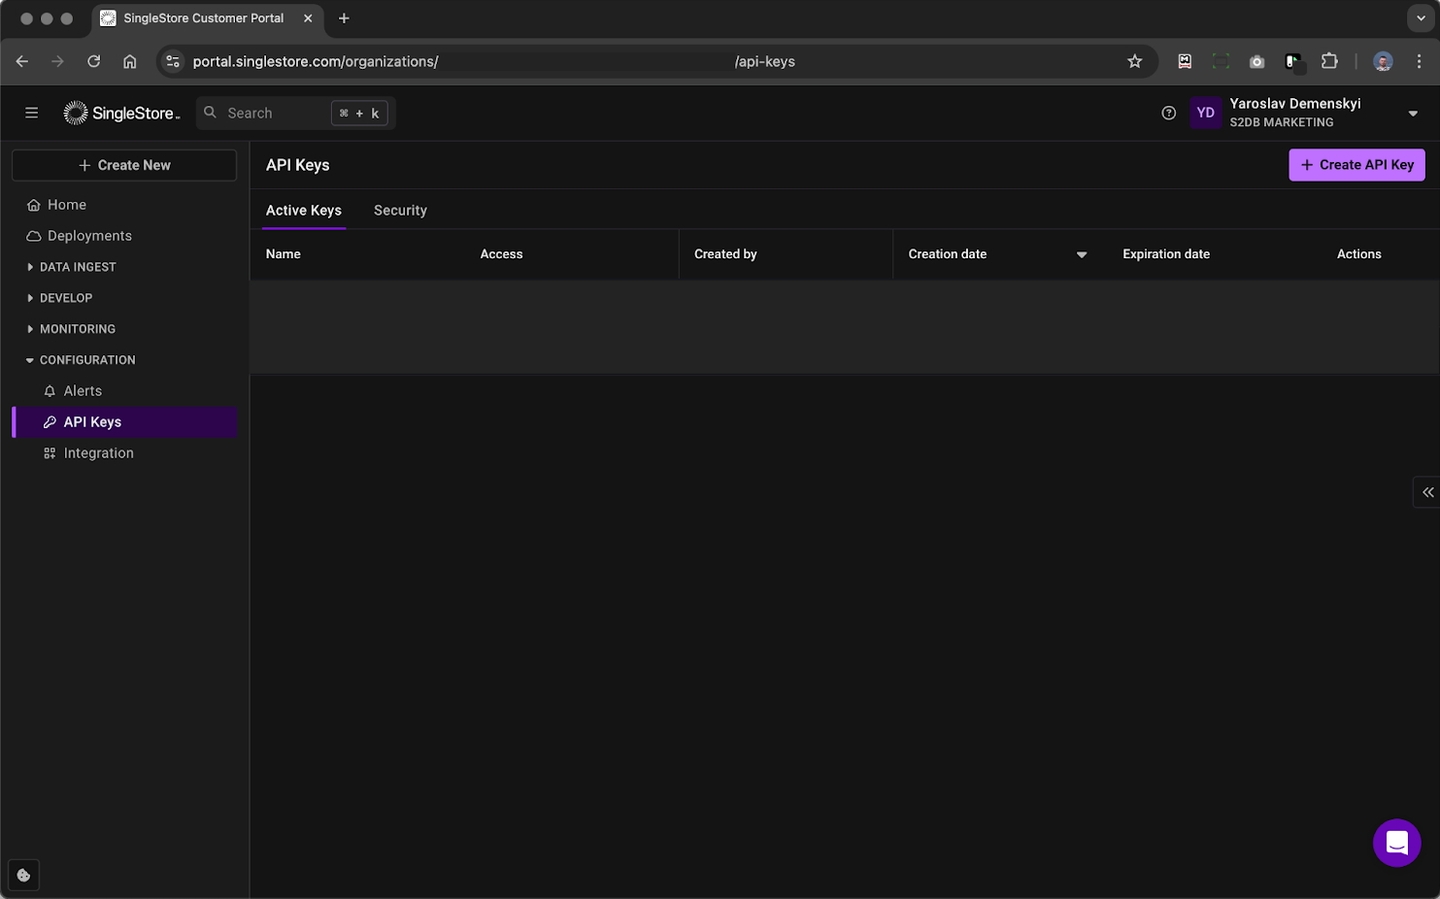
Task: Switch to the Security tab
Action: coord(400,210)
